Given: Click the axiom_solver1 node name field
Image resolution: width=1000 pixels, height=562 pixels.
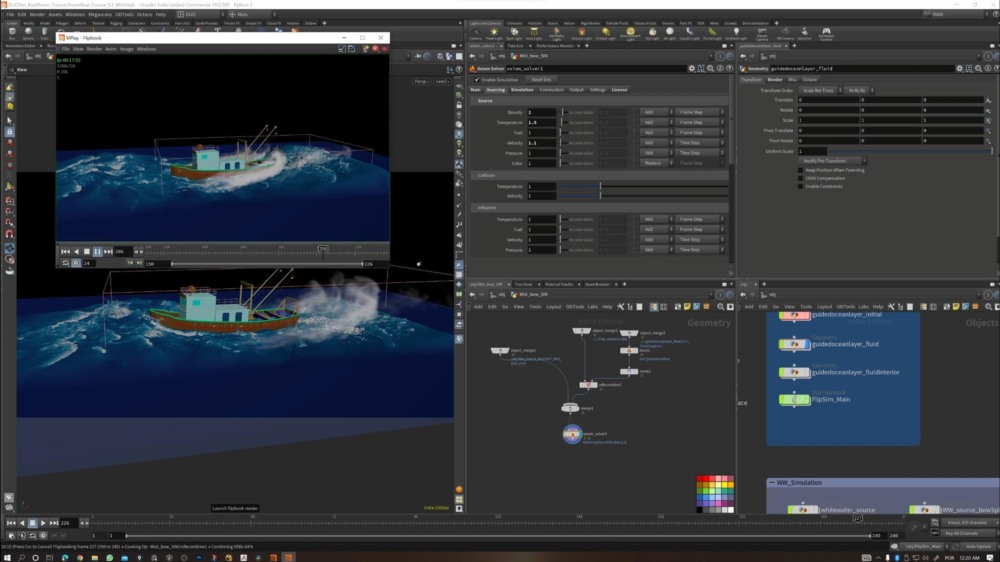Looking at the screenshot, I should coord(594,68).
